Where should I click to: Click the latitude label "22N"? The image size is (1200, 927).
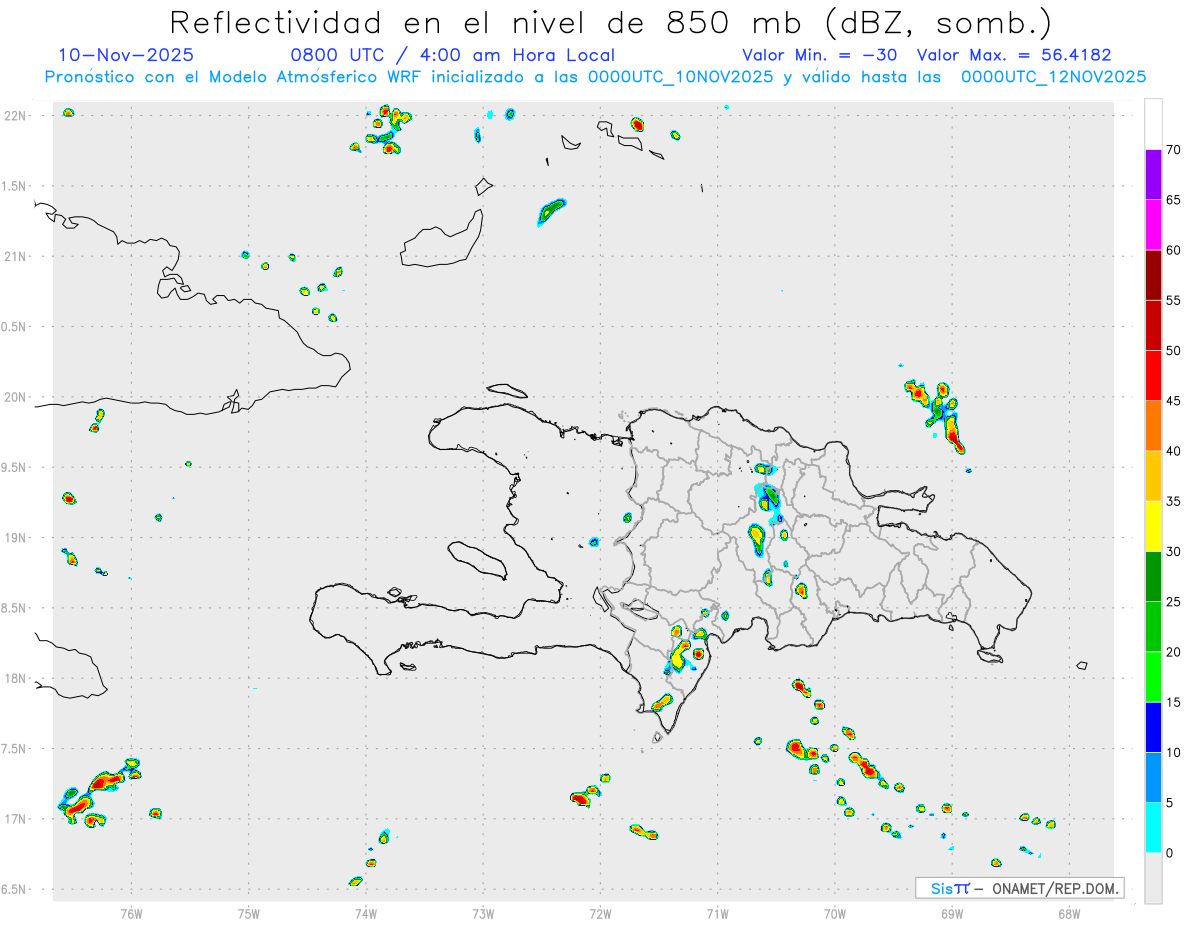[x=17, y=116]
